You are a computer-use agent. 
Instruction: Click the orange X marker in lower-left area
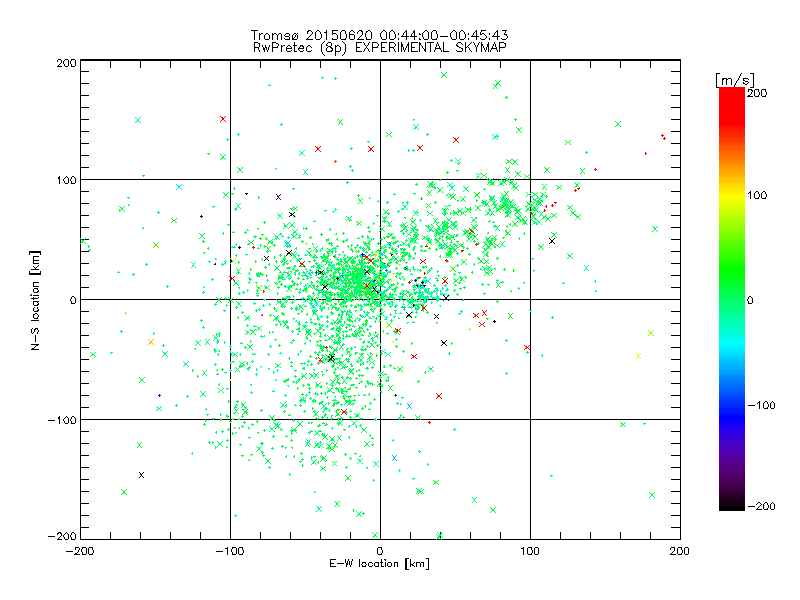pyautogui.click(x=151, y=342)
